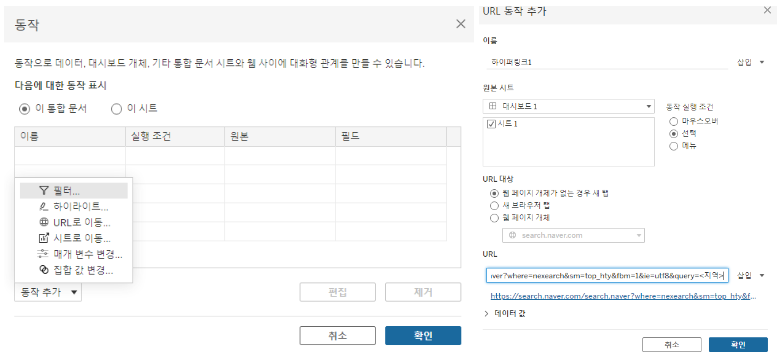Screen dimensions: 784x360
Task: Click the globe icon beside URL로 이동
Action: [x=44, y=222]
